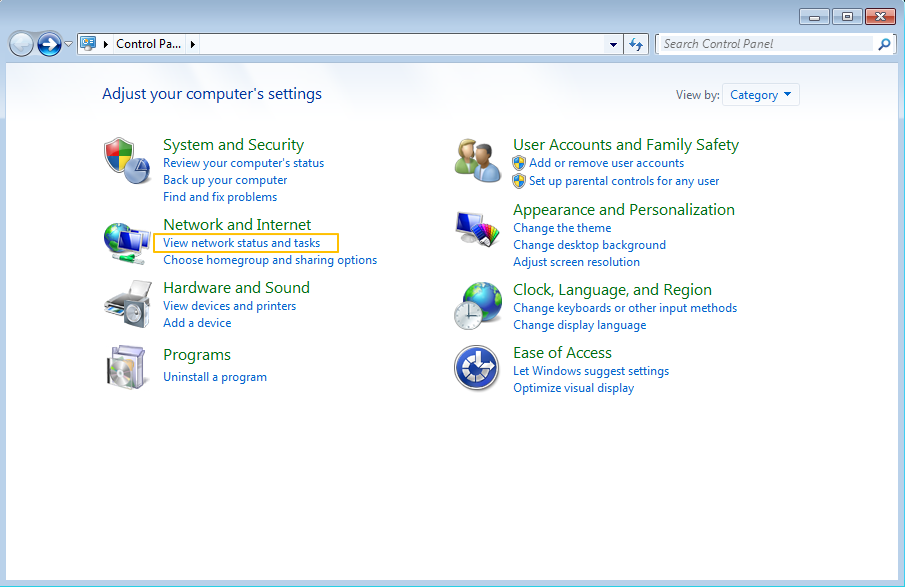Open the View by Category dropdown
905x587 pixels.
click(763, 95)
